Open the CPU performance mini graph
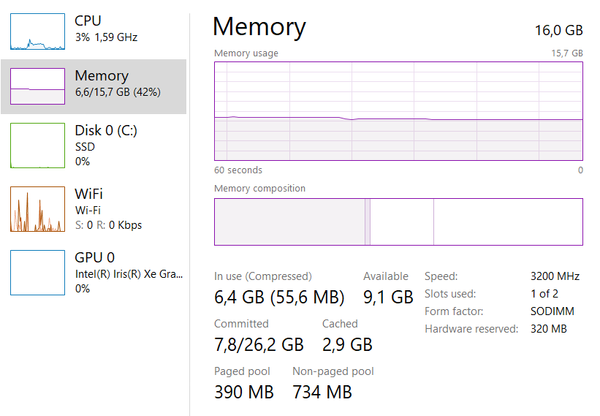The image size is (600, 416). (37, 32)
